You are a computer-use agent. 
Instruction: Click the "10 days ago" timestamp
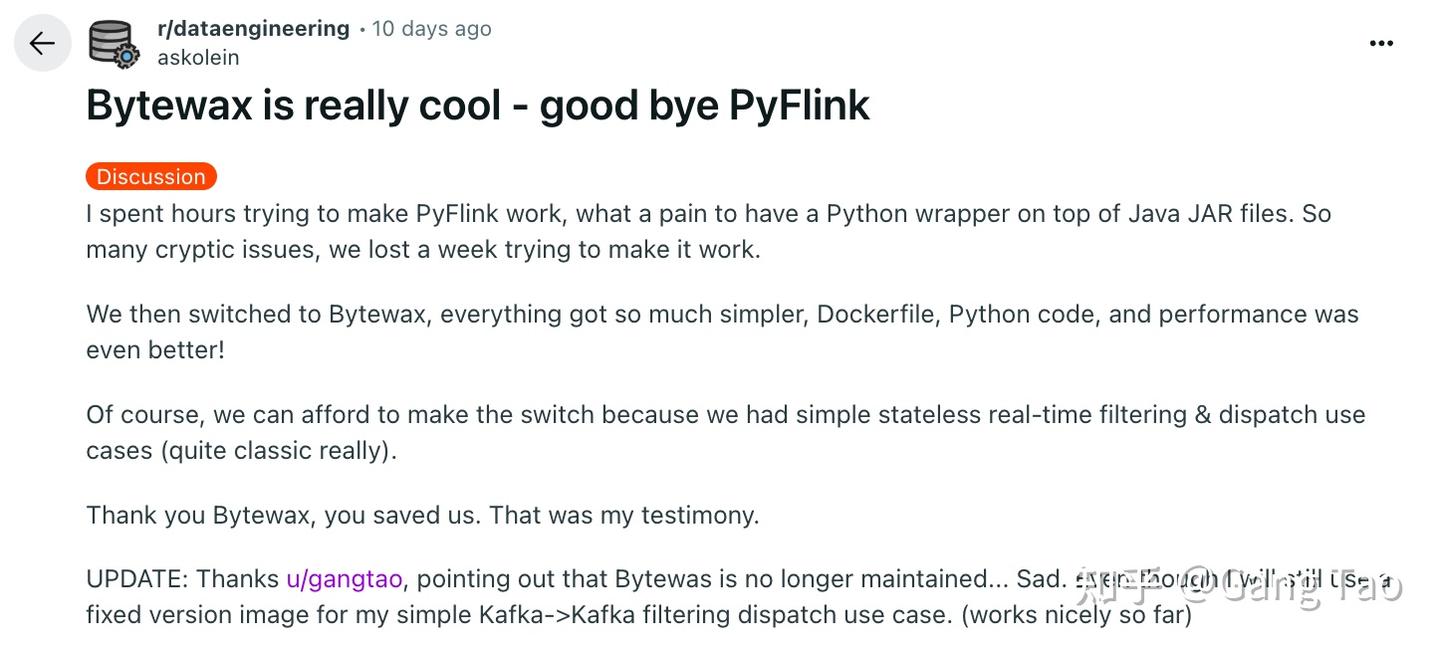(432, 29)
